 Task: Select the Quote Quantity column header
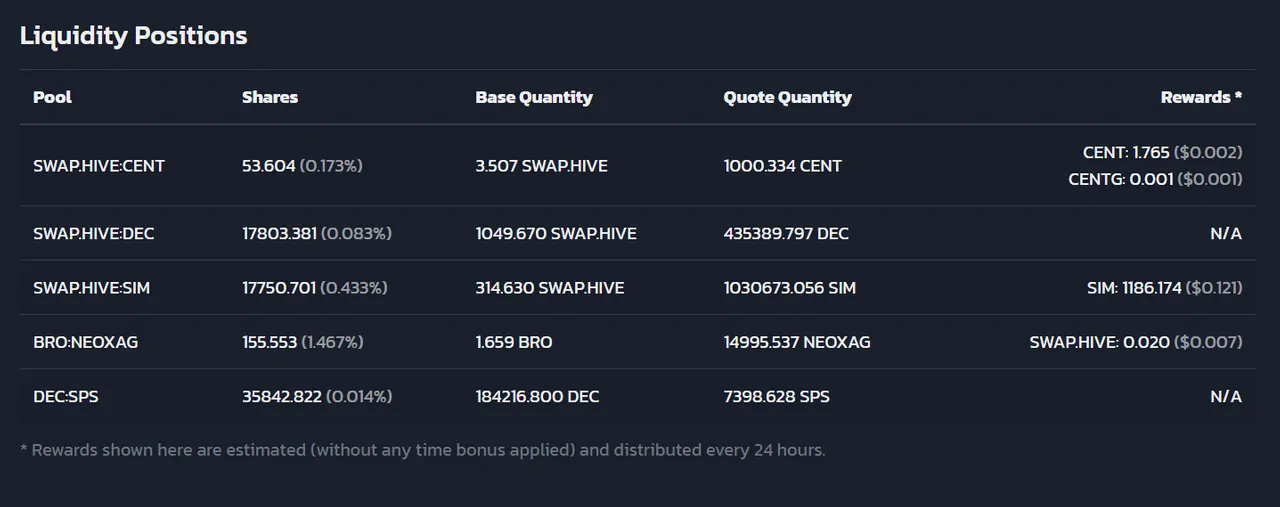click(x=788, y=97)
